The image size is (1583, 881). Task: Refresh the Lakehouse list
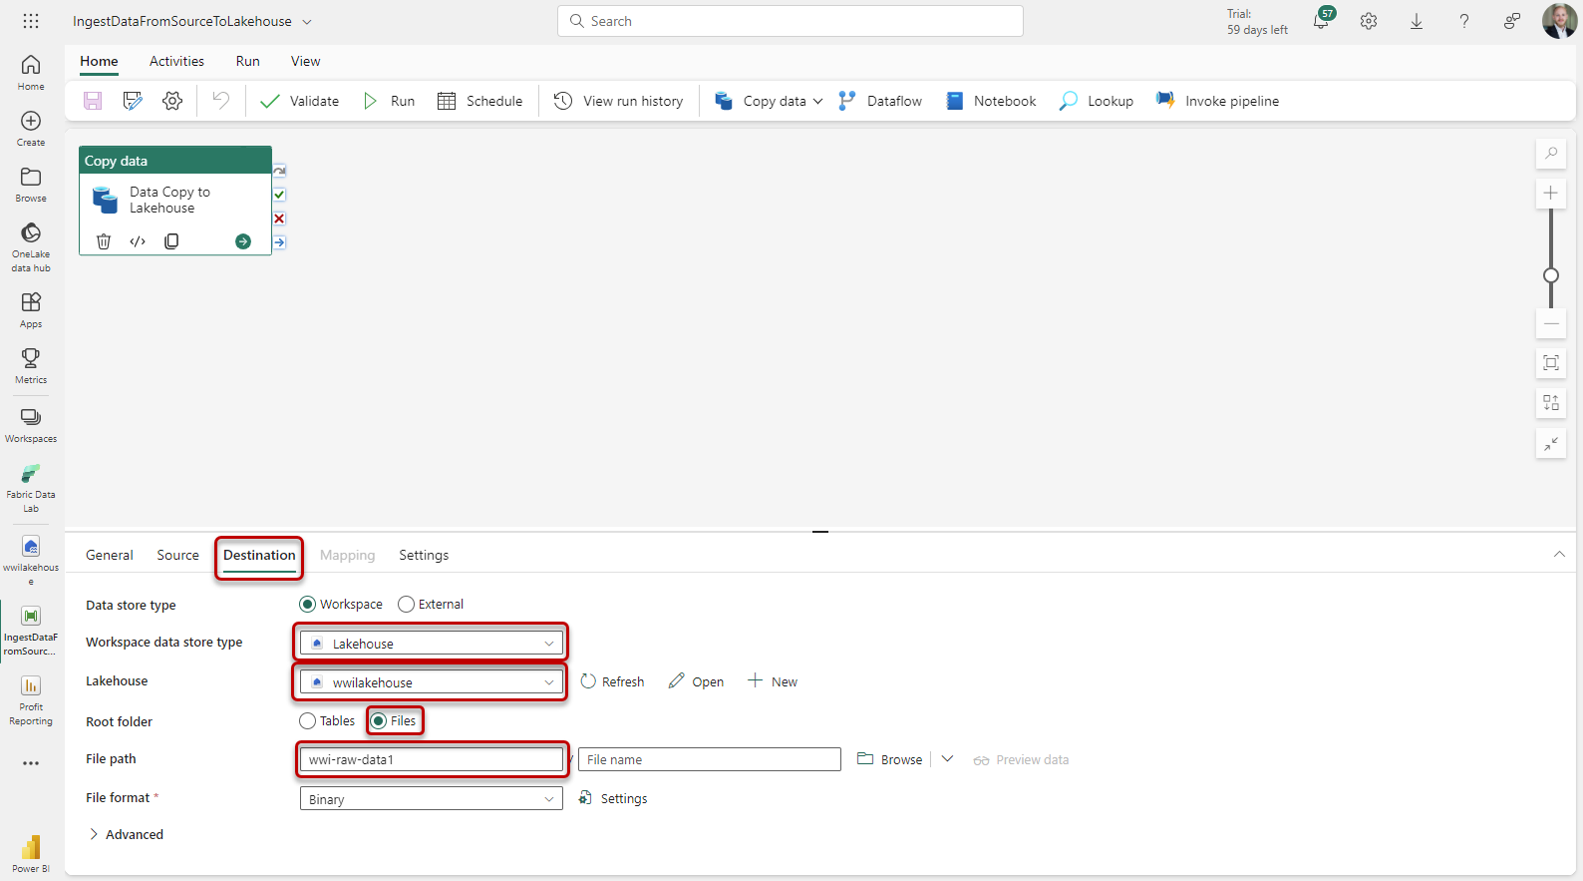click(612, 682)
